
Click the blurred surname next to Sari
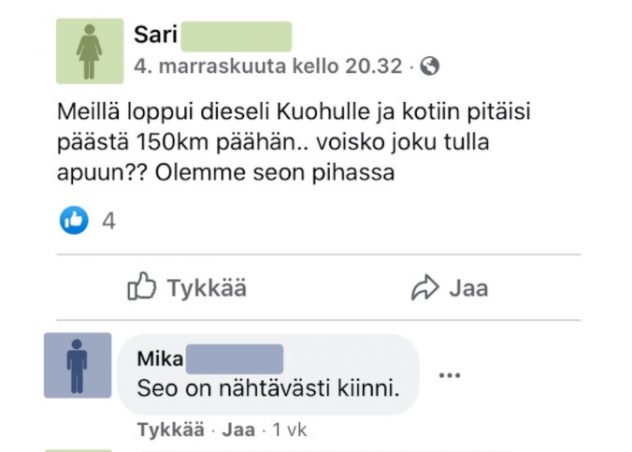click(x=236, y=36)
